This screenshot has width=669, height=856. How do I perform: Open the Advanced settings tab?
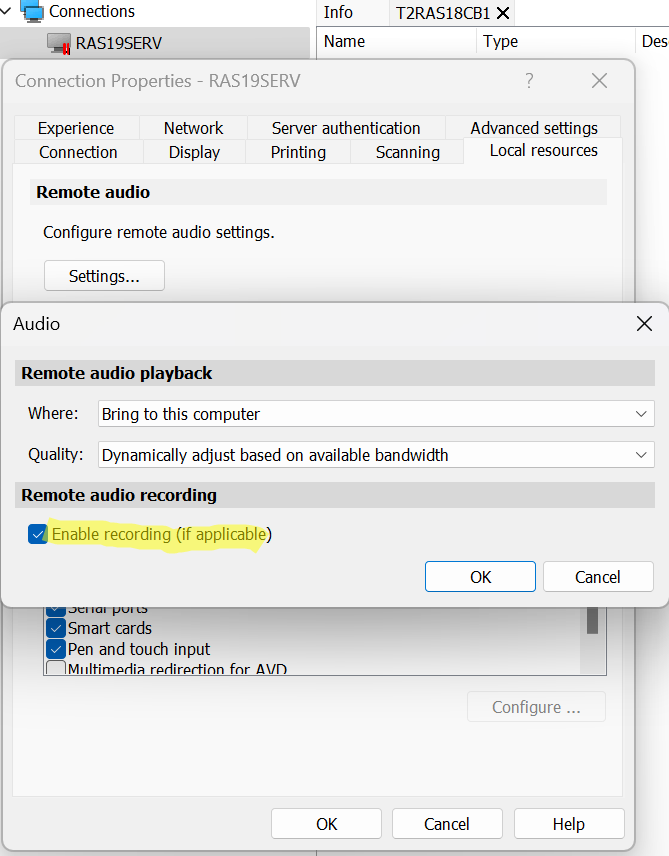click(533, 128)
